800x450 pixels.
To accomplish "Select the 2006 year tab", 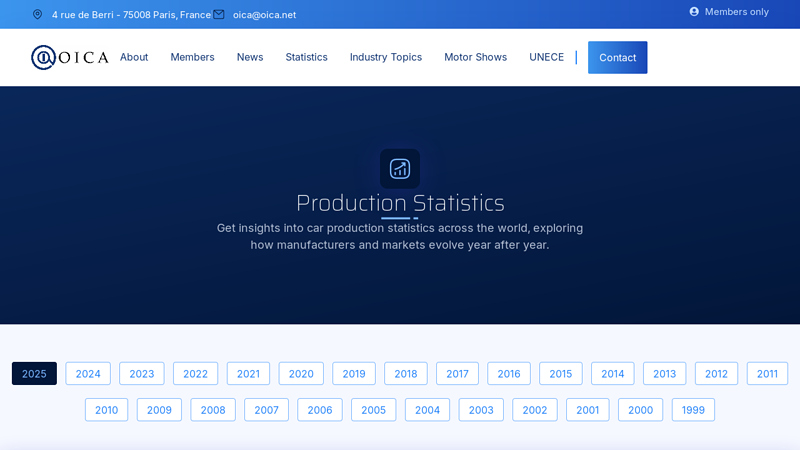I will [320, 410].
